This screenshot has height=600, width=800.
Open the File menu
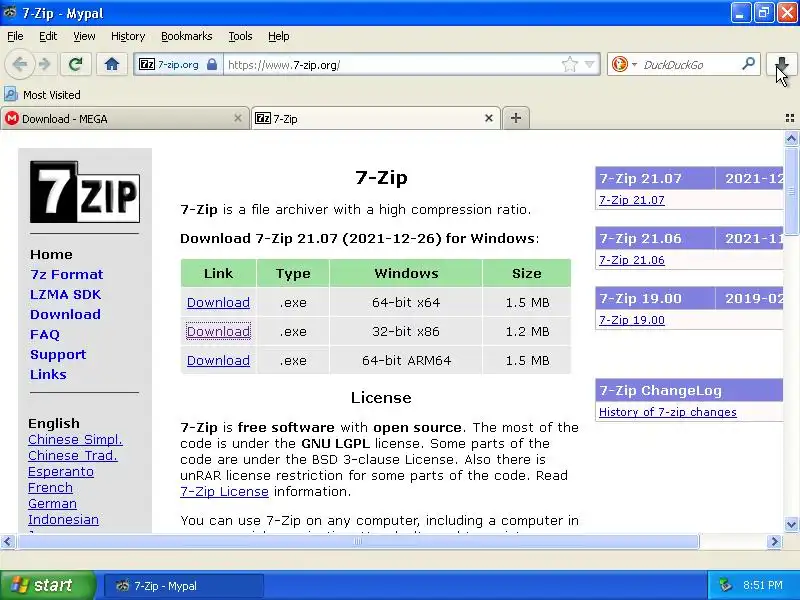point(15,36)
